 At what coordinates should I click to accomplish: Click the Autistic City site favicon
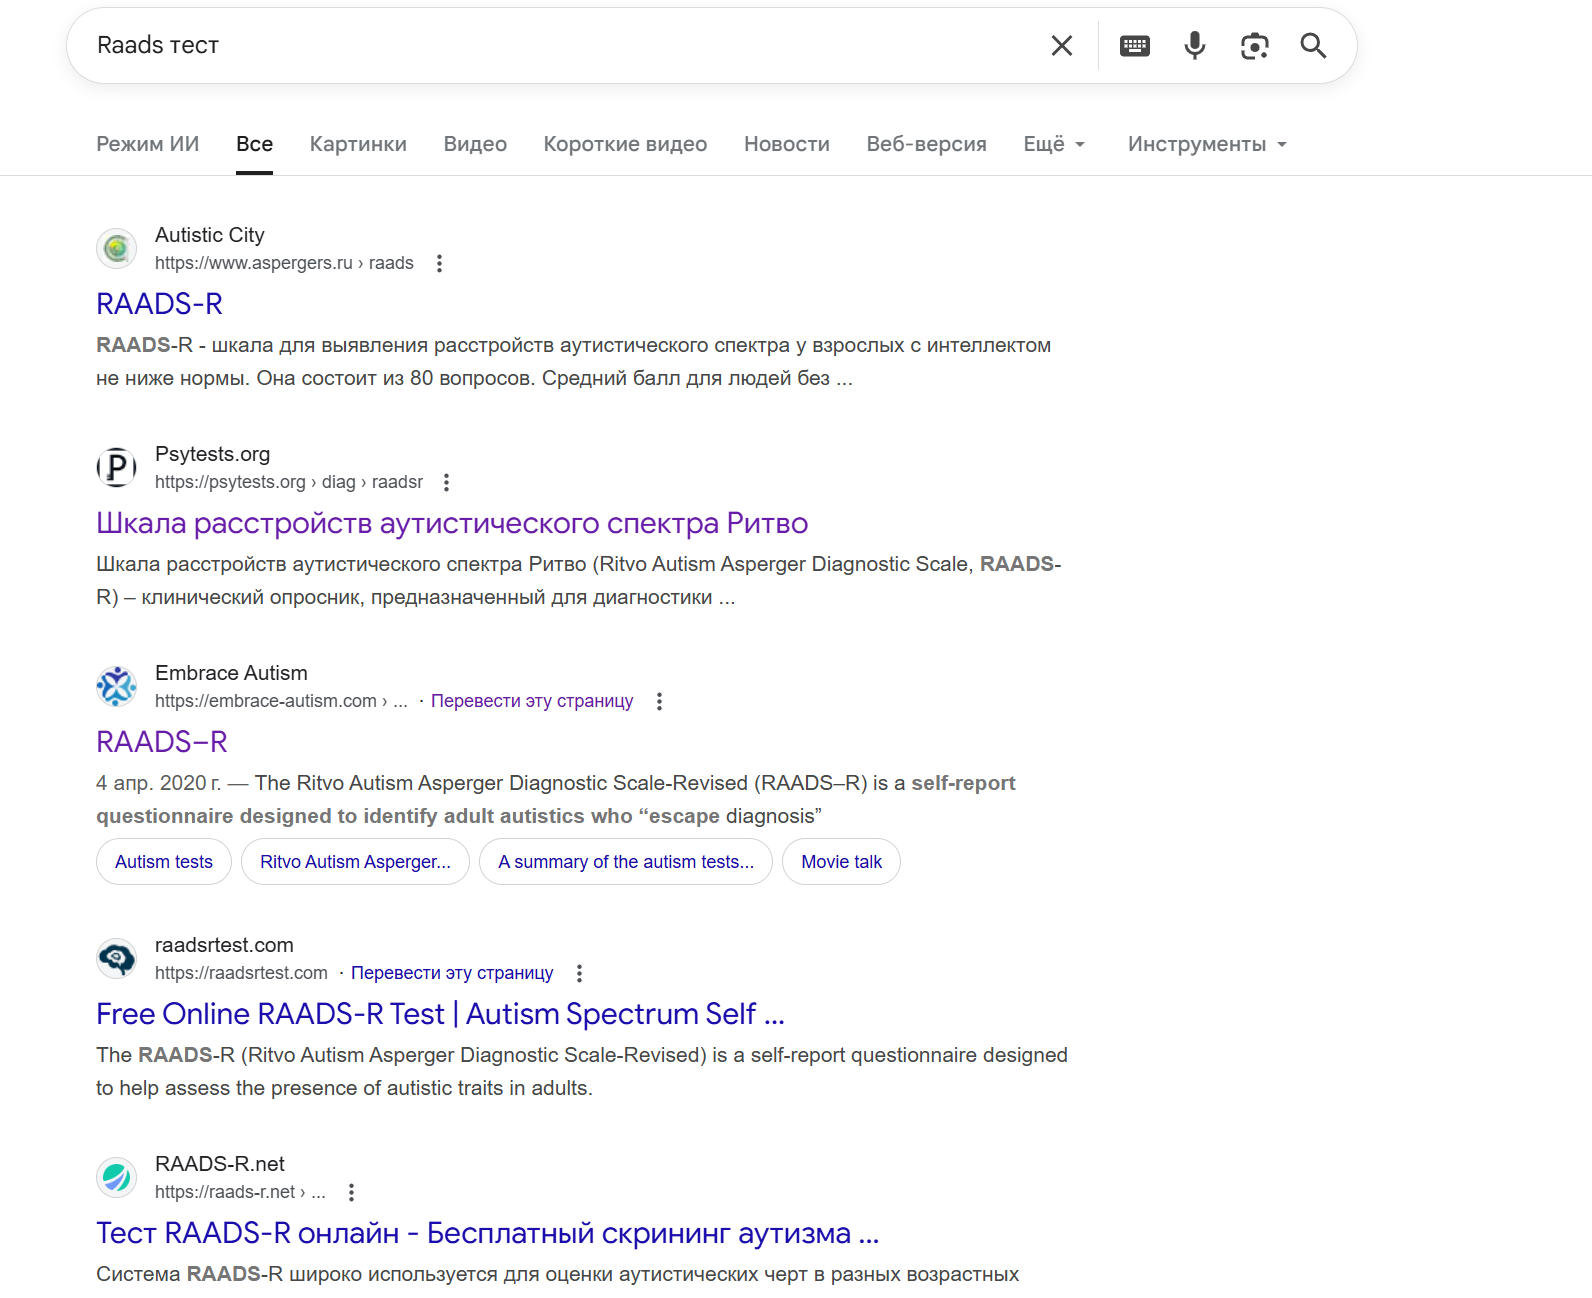pos(117,248)
